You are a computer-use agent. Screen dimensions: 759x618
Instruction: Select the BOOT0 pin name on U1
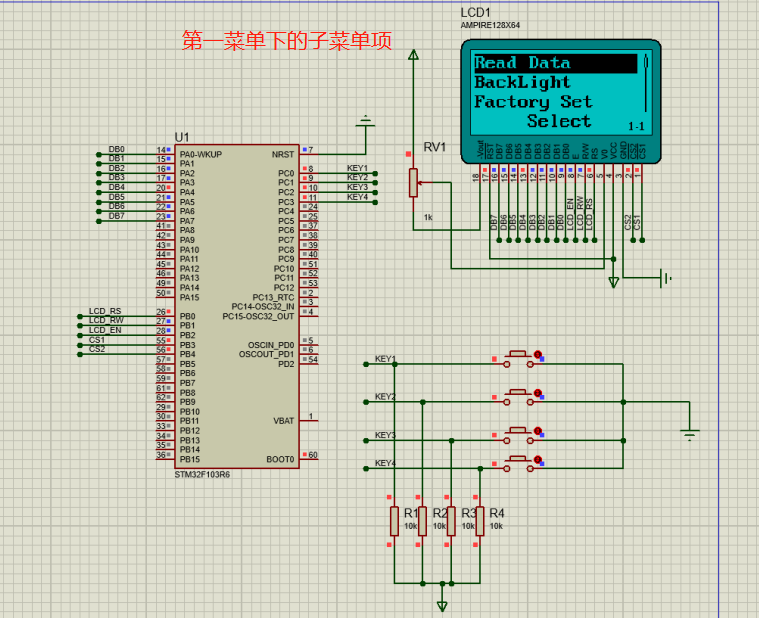click(280, 459)
